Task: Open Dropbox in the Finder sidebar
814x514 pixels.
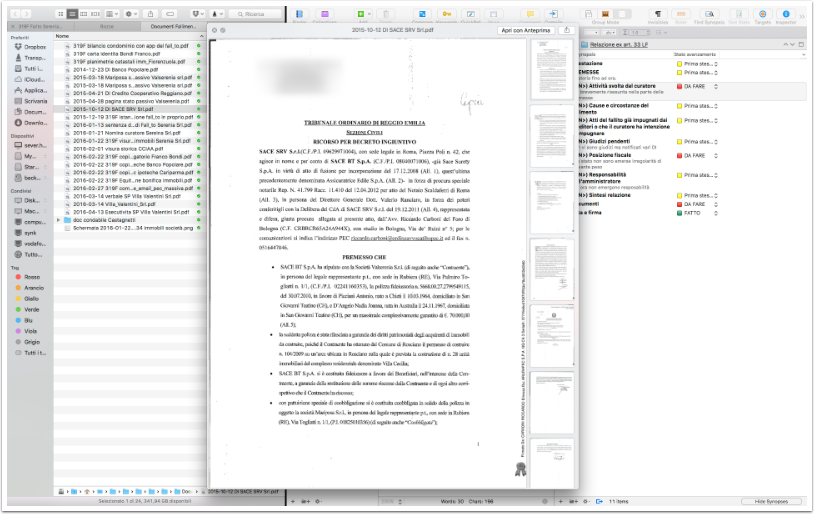Action: coord(35,47)
